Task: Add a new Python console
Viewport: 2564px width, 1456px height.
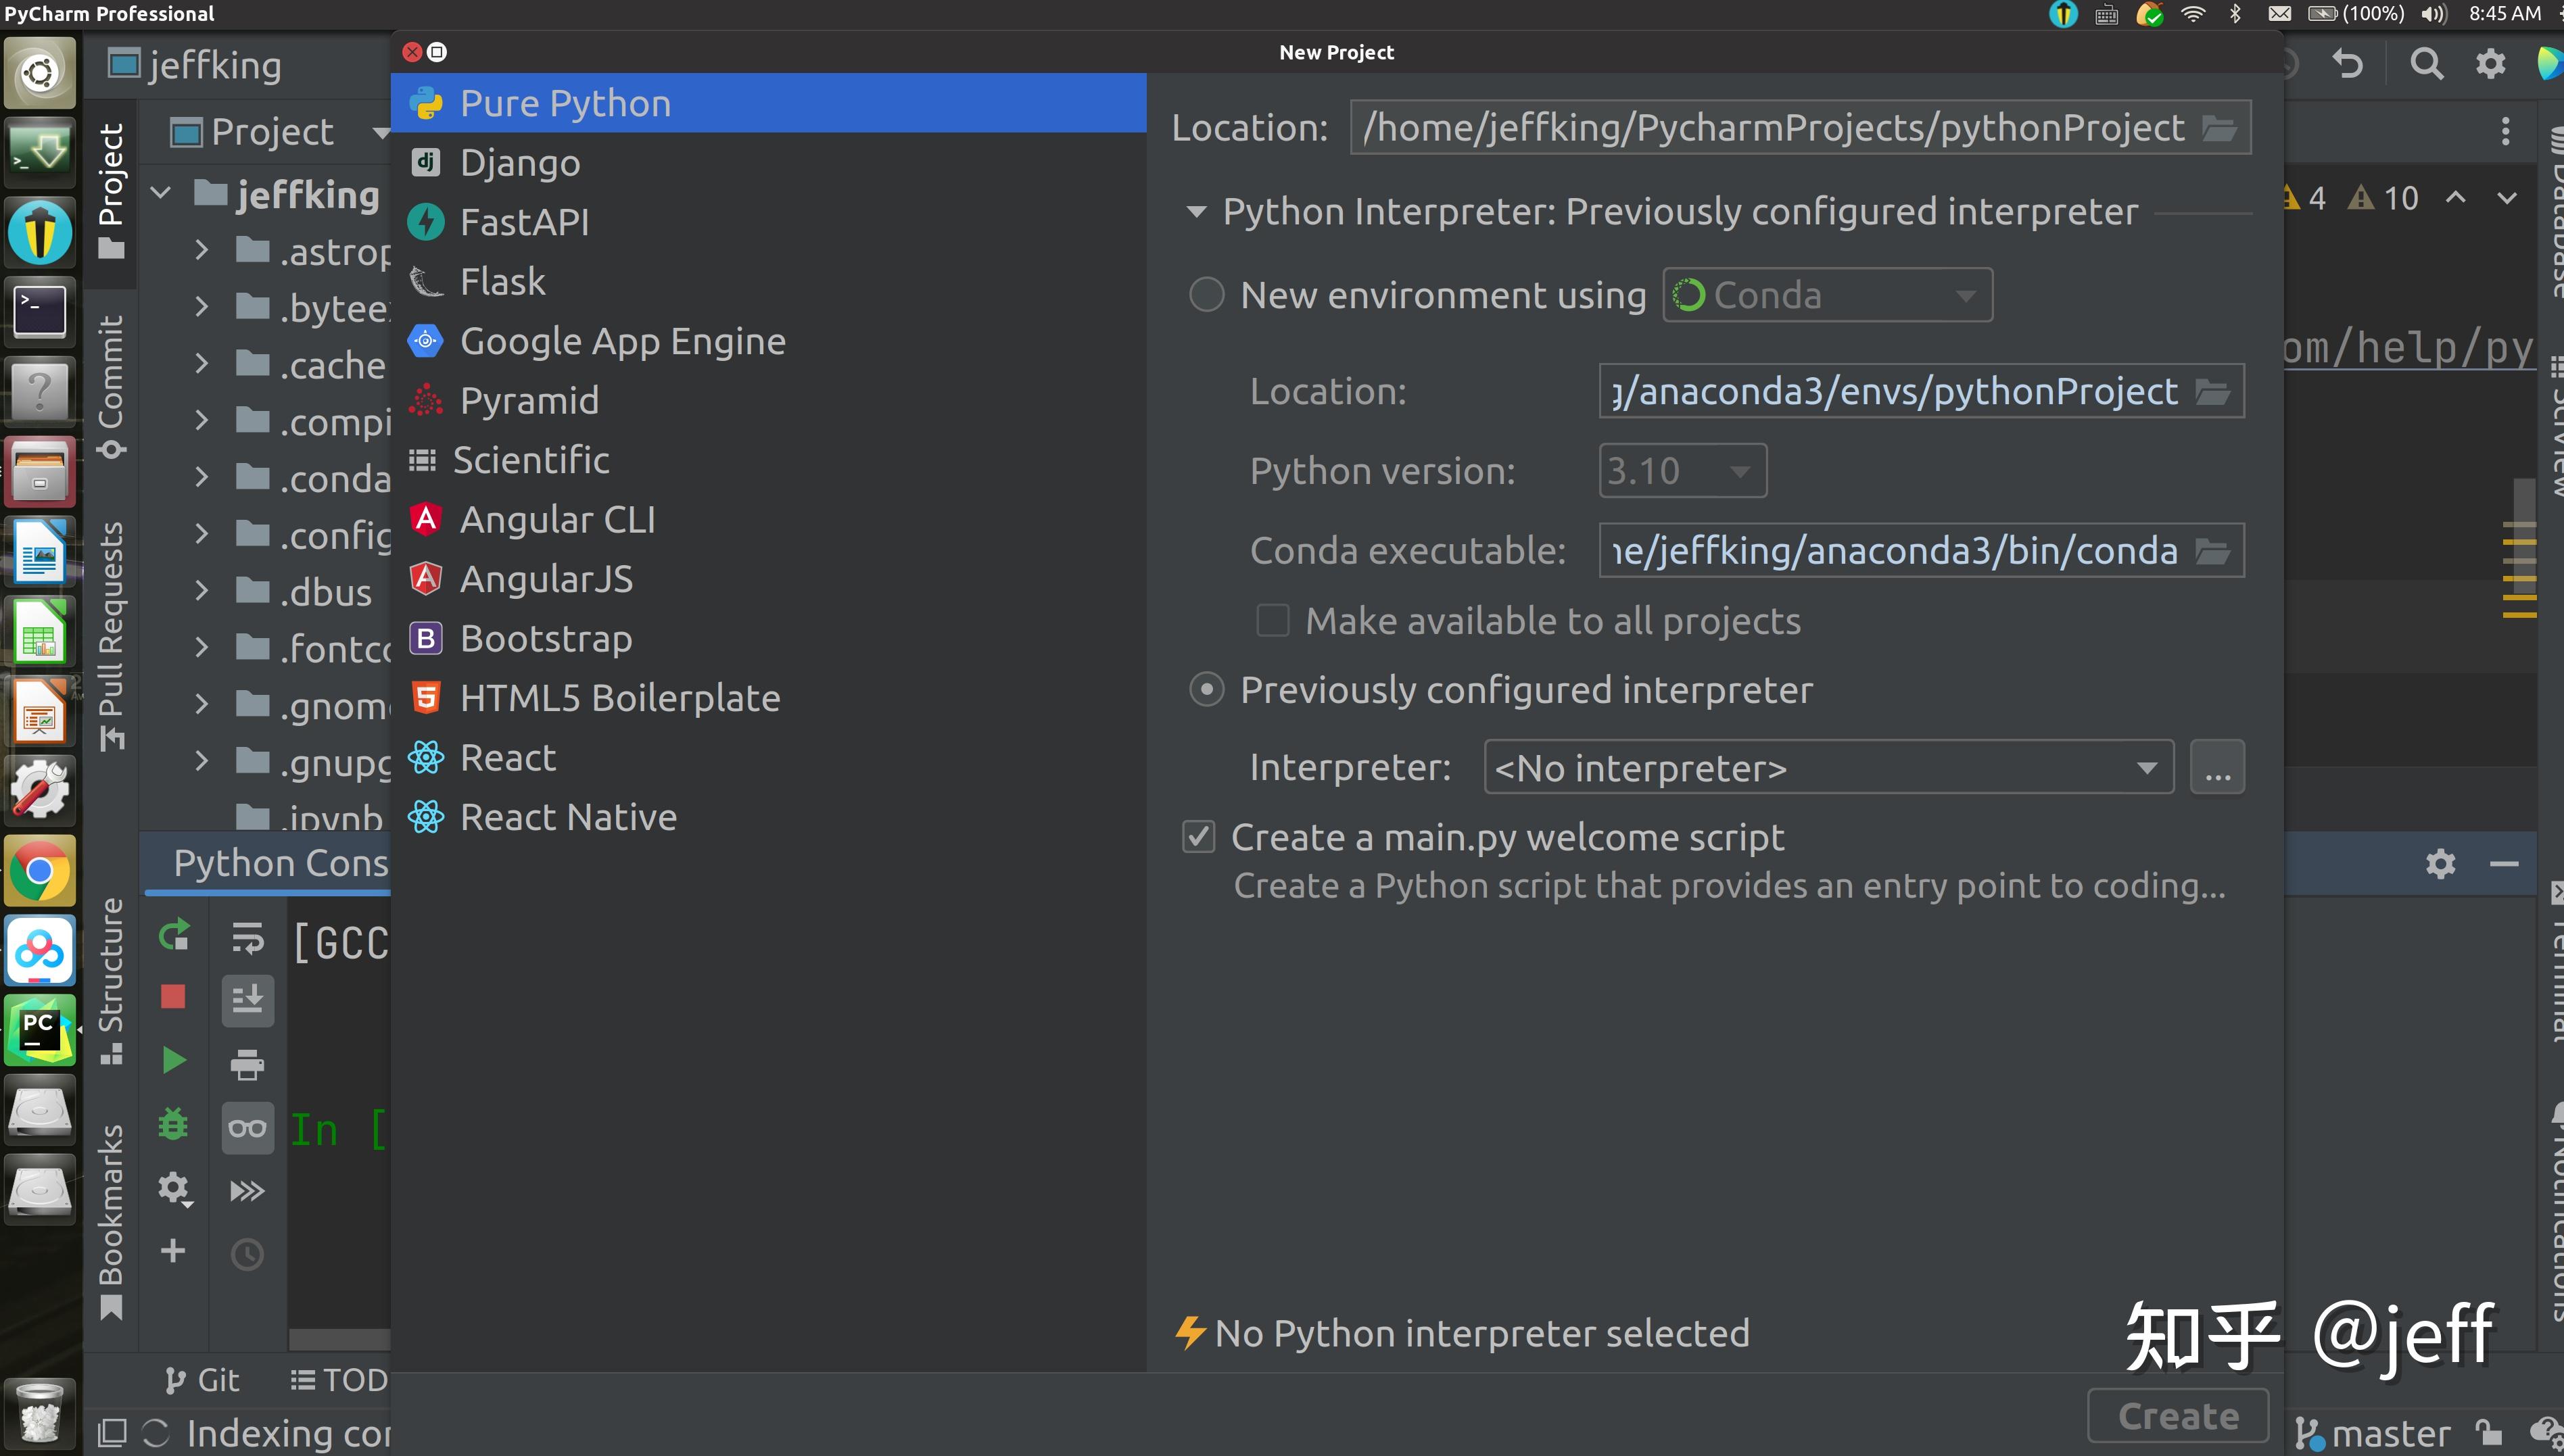Action: pos(173,1251)
